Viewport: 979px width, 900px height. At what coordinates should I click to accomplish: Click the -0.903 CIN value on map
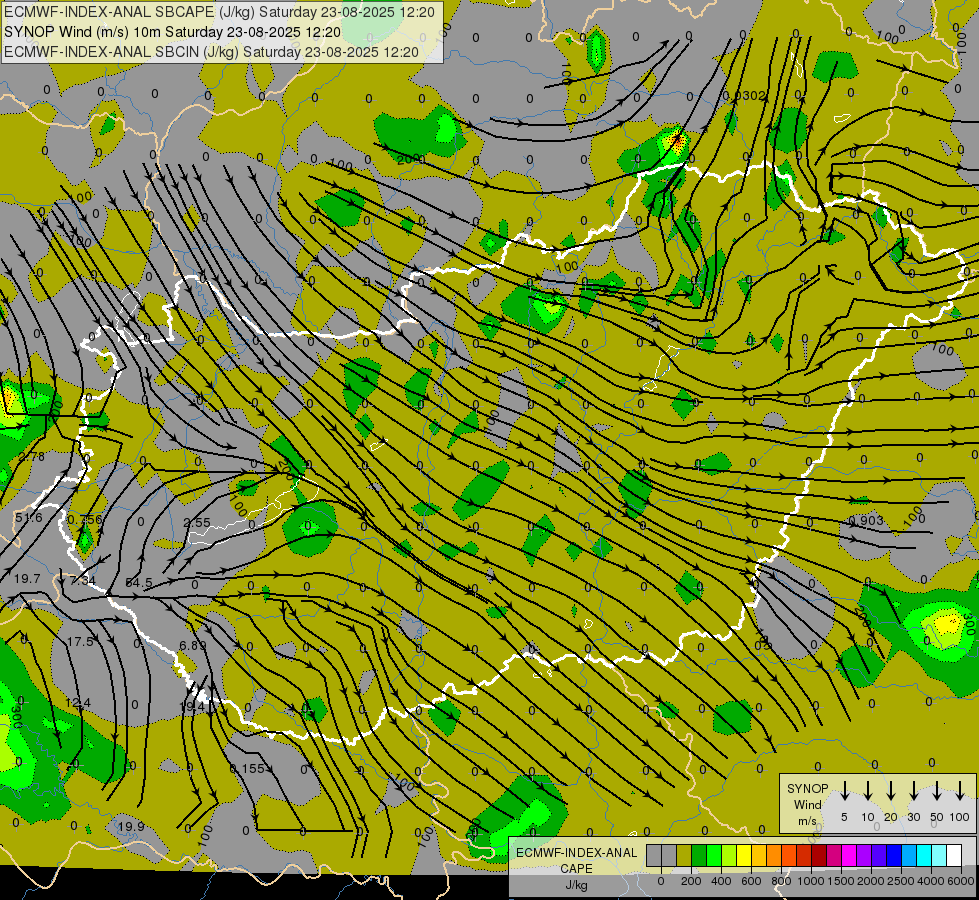click(x=865, y=520)
